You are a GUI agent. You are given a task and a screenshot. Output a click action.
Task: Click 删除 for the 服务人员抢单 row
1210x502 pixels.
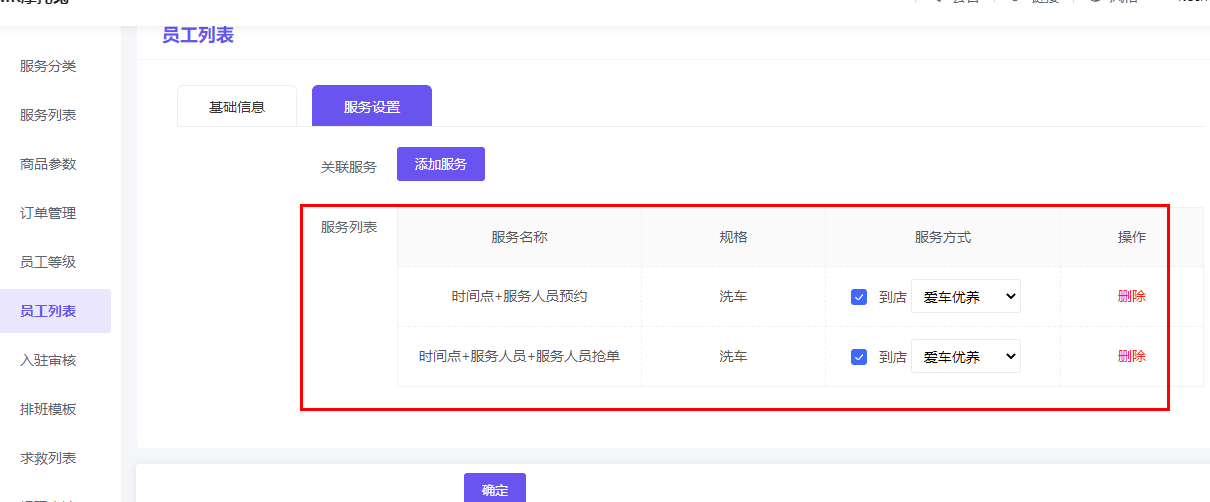point(1132,356)
